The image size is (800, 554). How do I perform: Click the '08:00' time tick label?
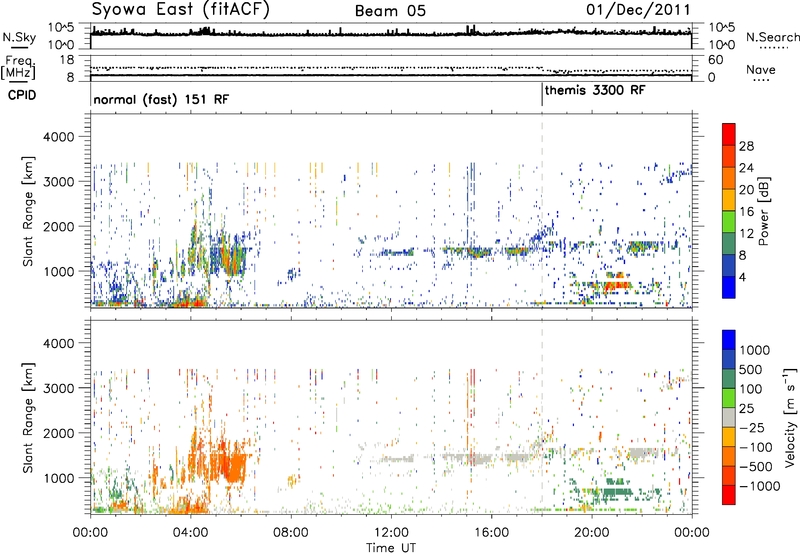(291, 533)
